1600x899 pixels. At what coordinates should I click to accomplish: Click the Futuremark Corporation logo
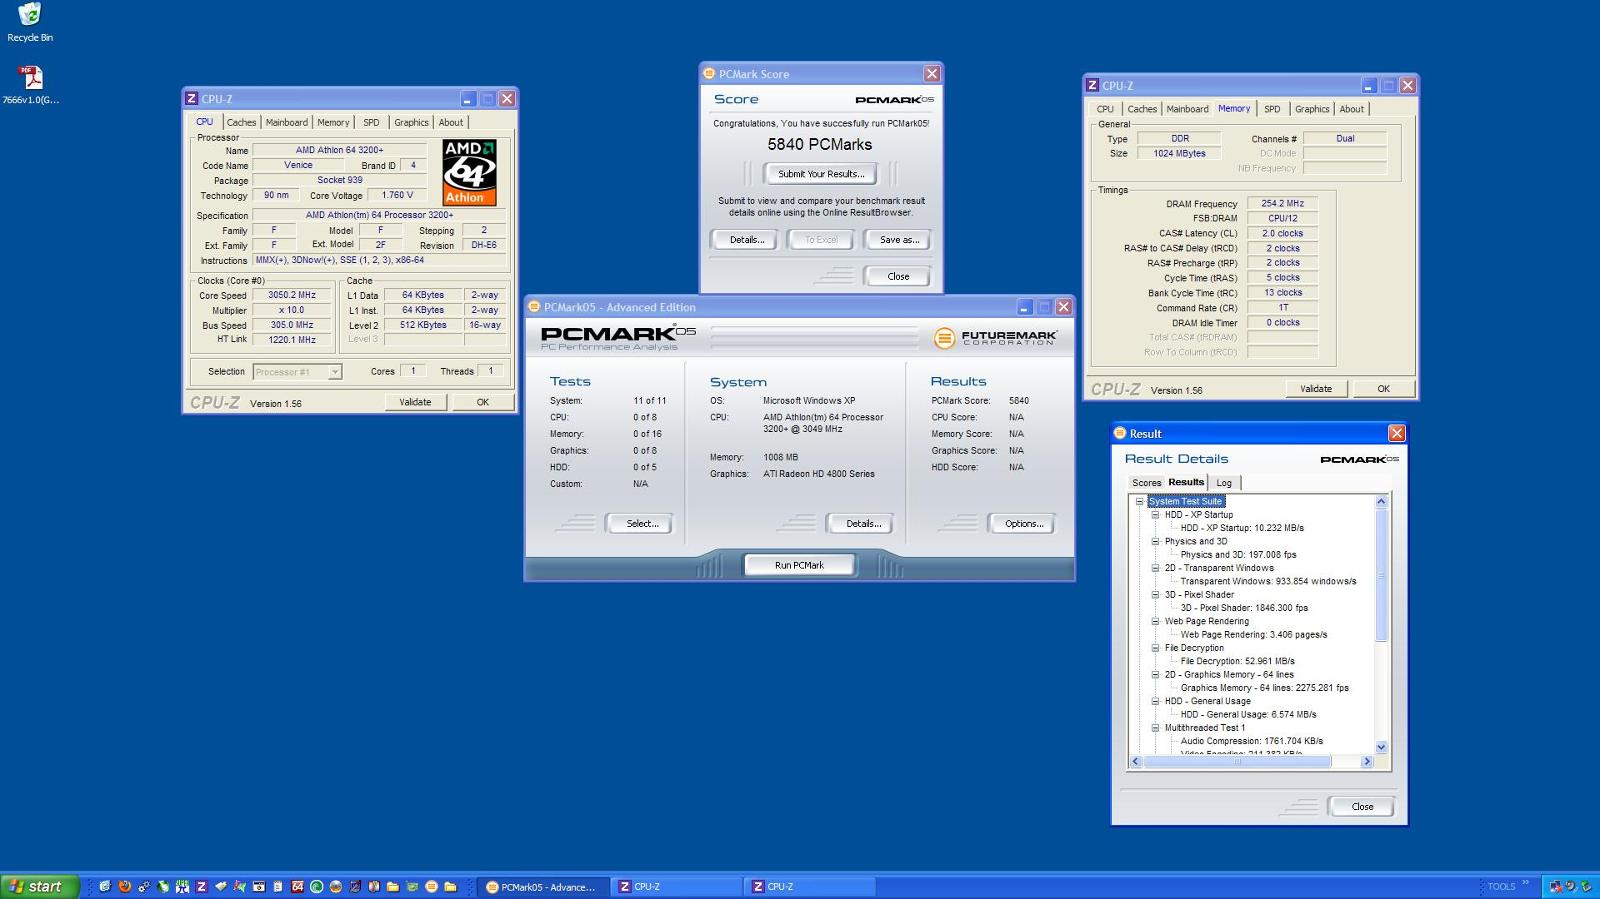click(995, 338)
